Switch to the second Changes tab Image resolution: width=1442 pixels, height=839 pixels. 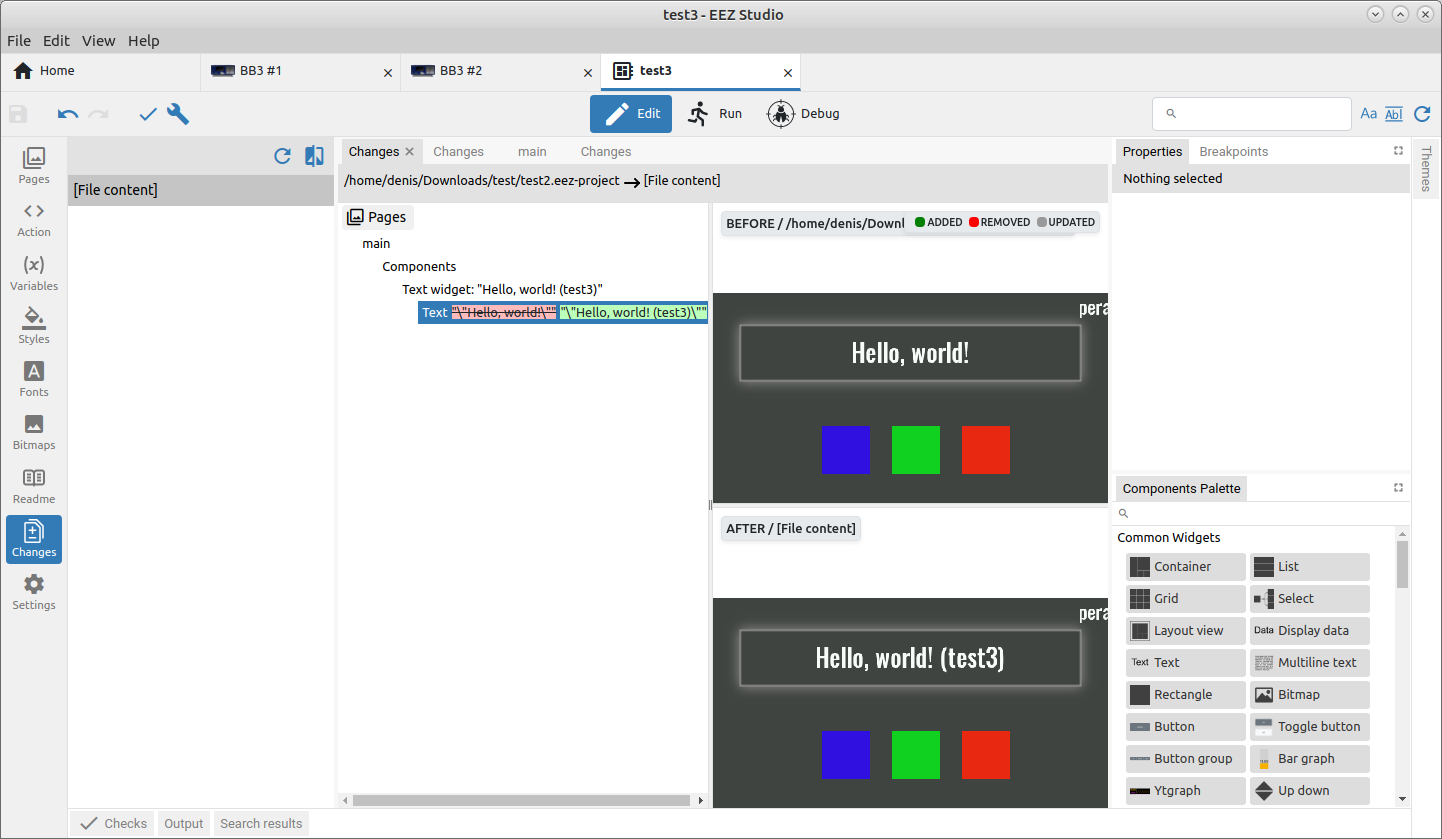coord(458,152)
